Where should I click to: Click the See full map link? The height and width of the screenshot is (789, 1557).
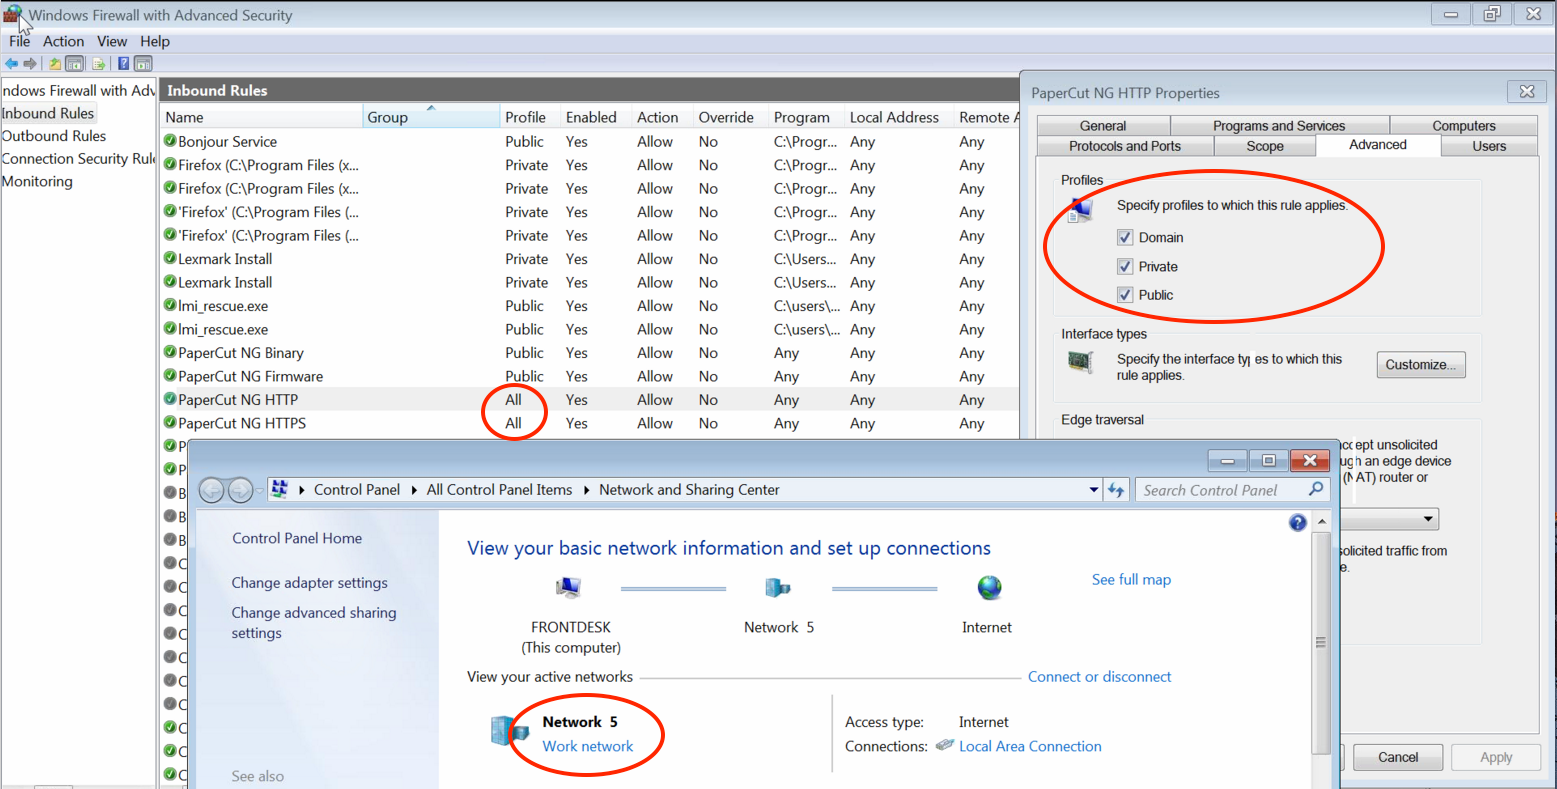point(1131,579)
